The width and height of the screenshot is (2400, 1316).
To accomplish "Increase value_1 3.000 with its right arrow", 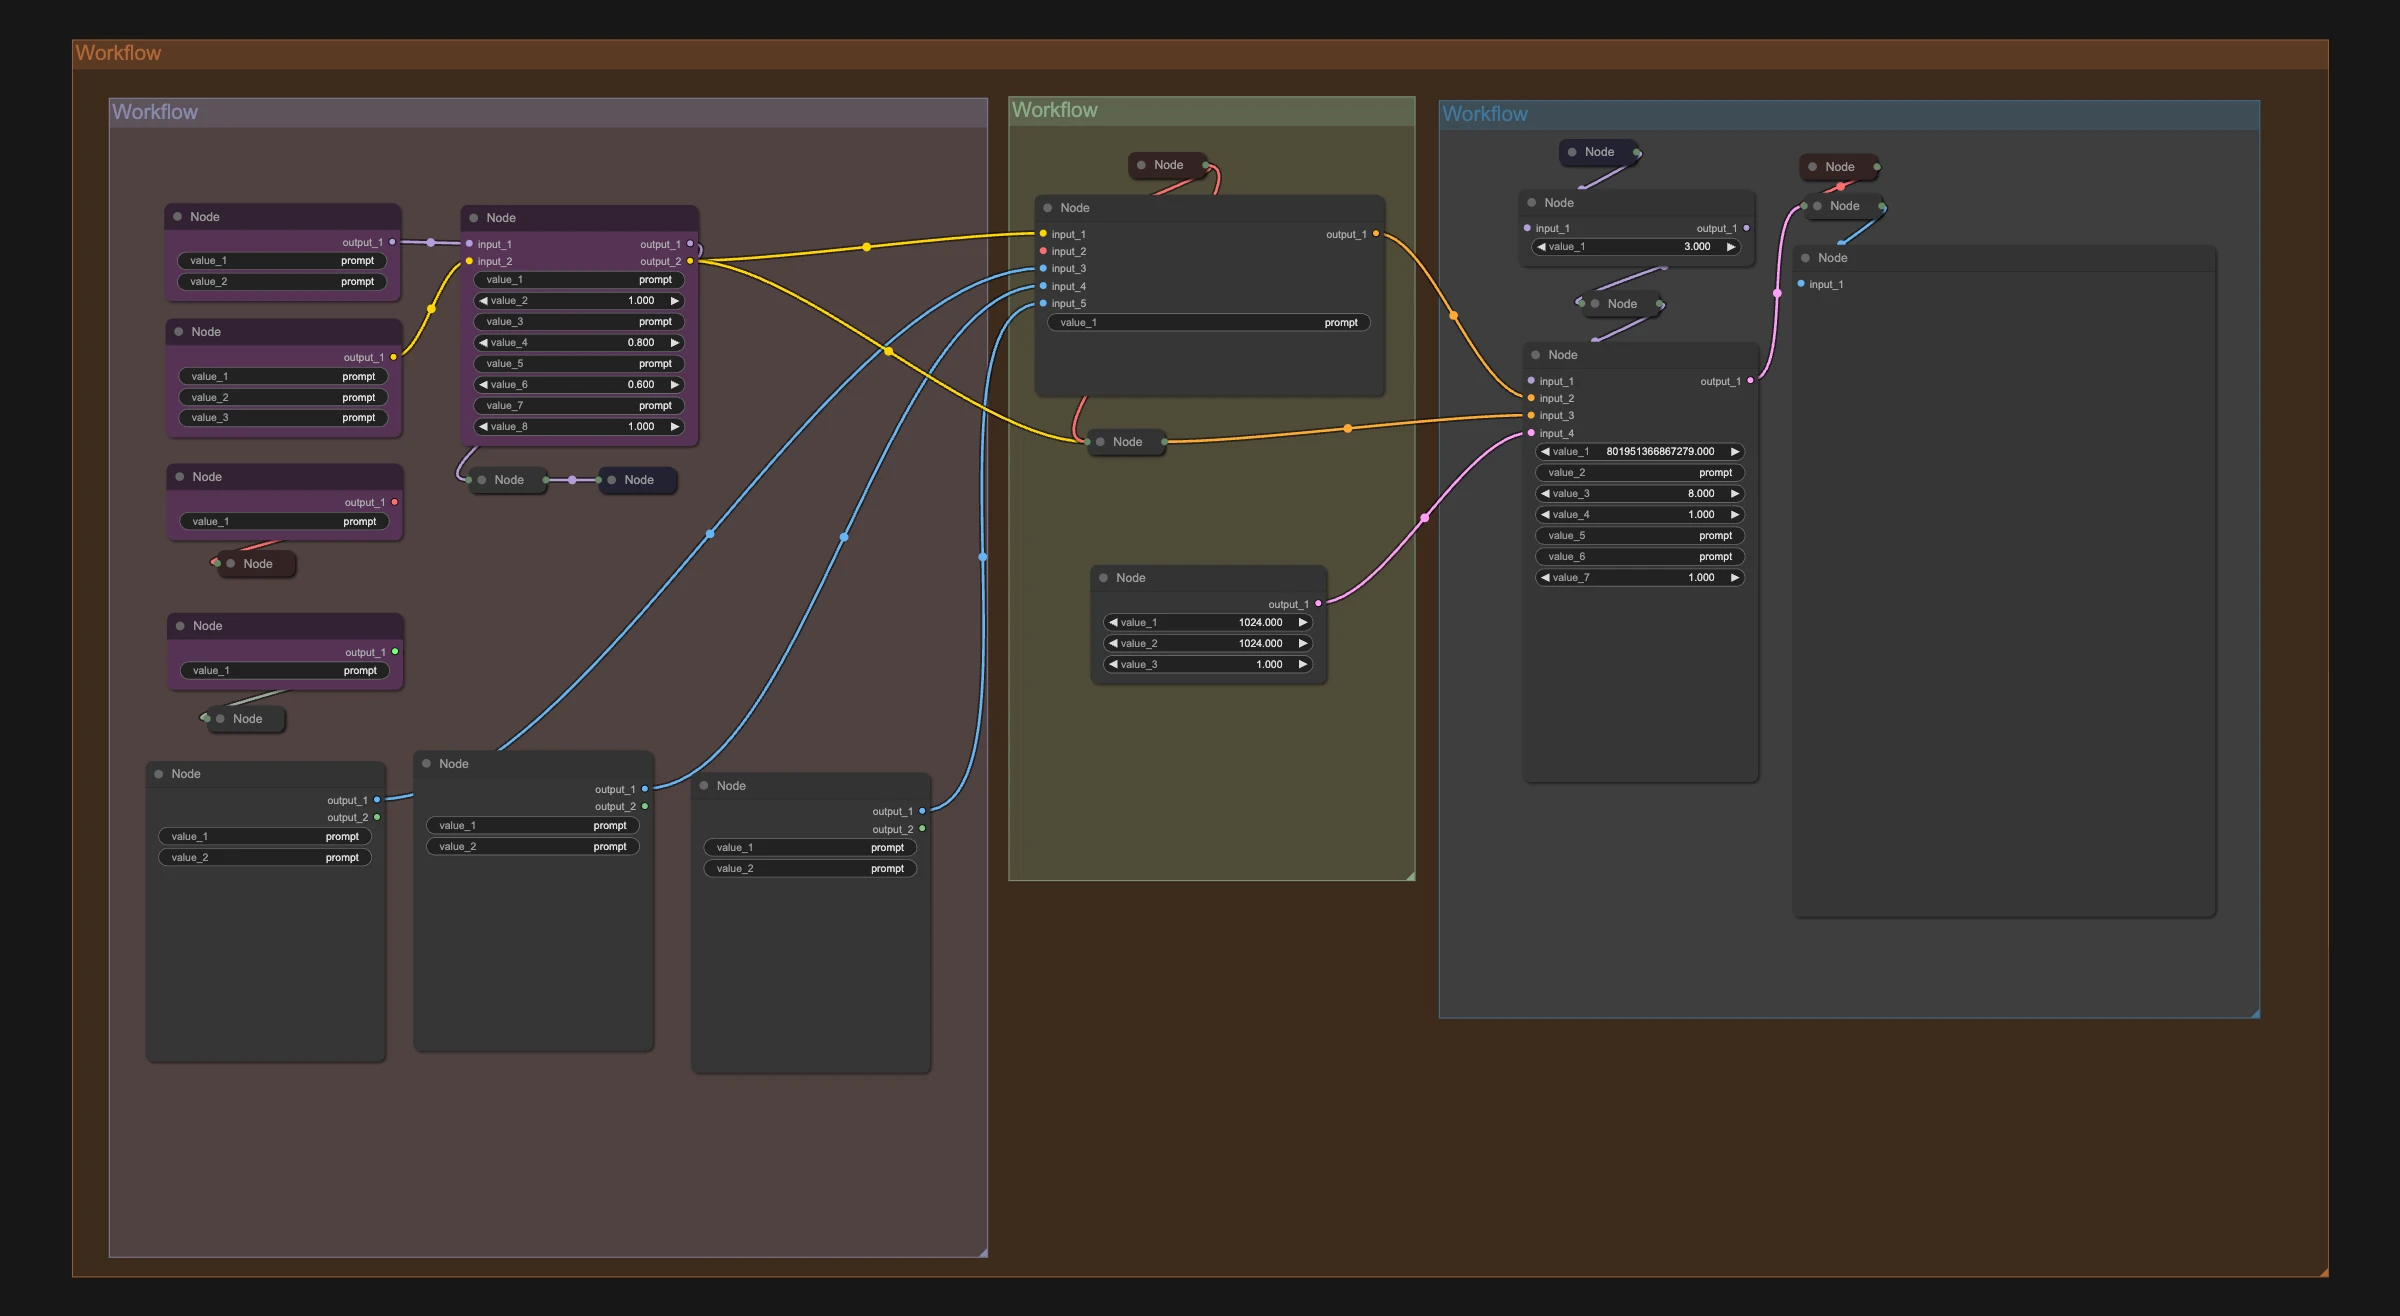I will (x=1731, y=247).
